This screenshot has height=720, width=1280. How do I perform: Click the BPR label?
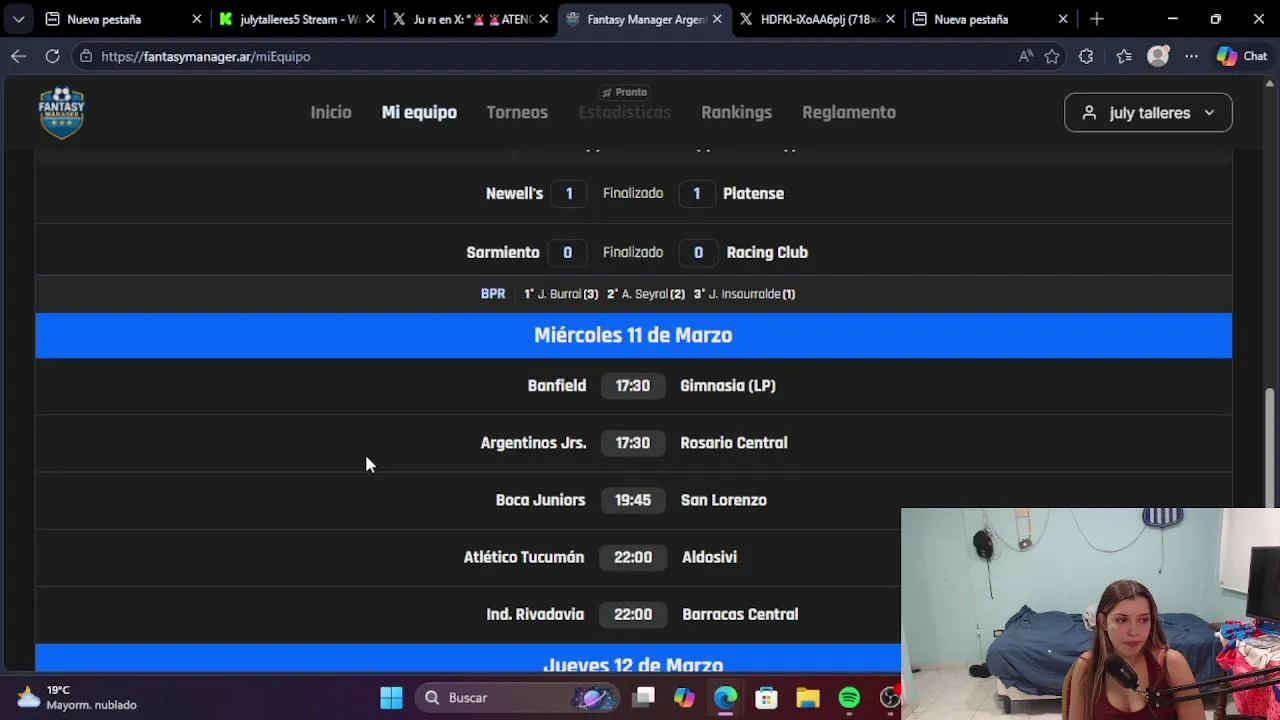tap(493, 294)
